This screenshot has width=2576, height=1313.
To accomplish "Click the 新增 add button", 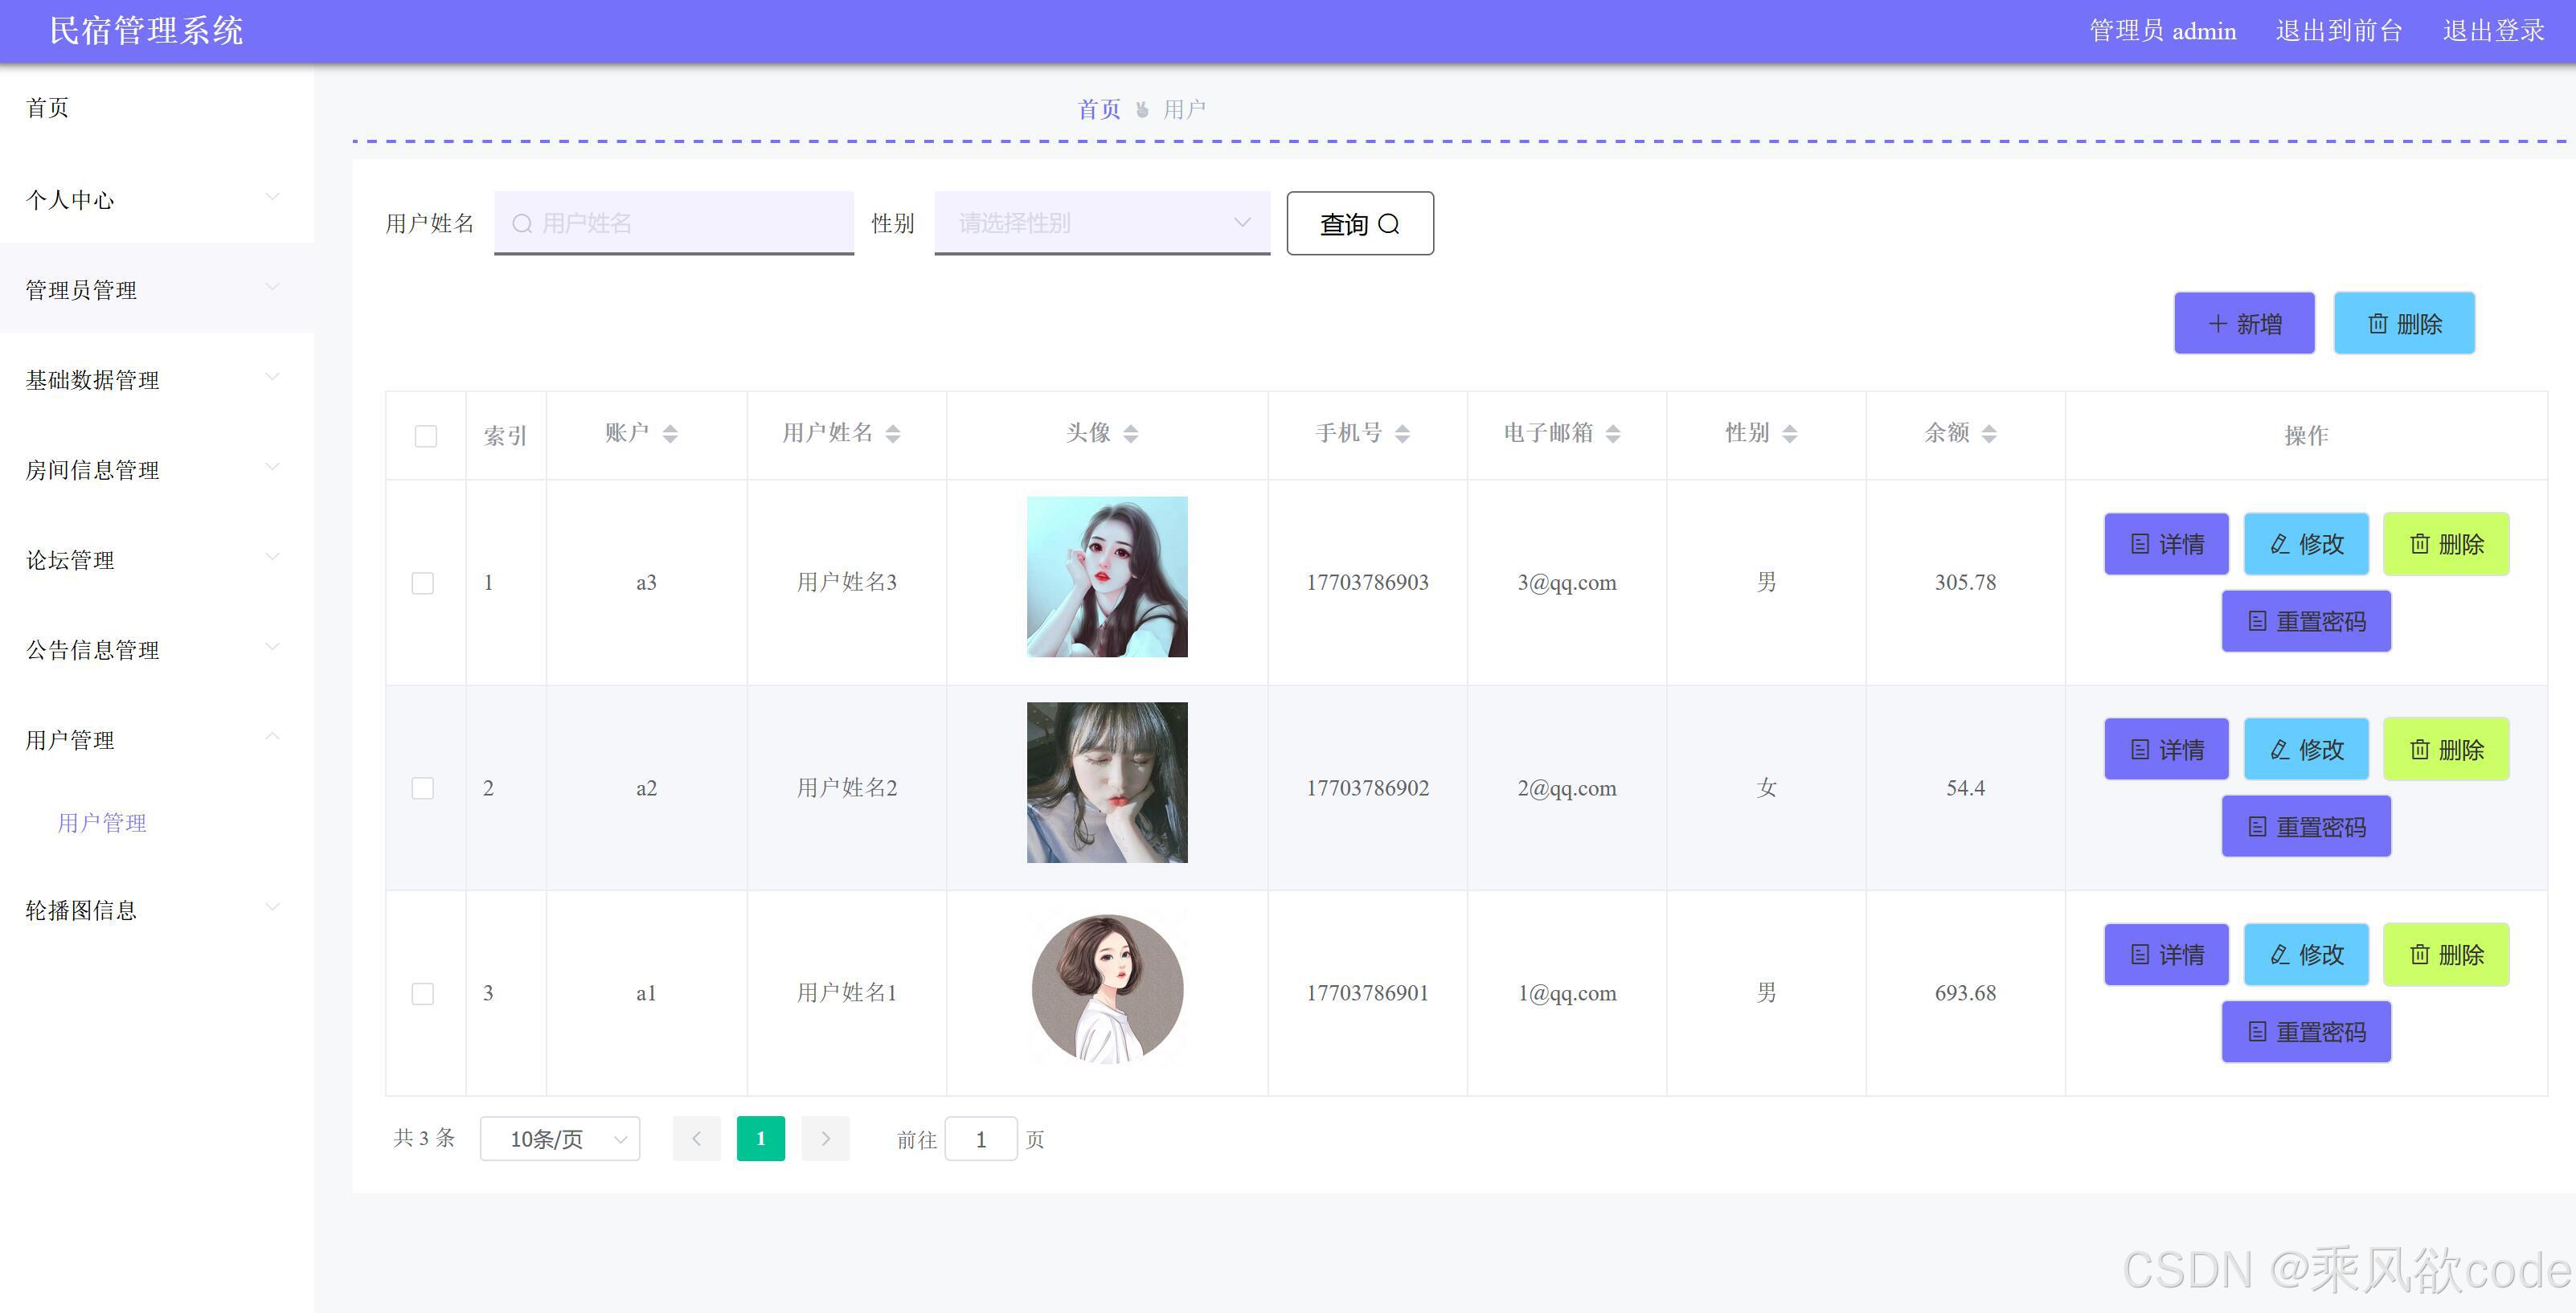I will click(2243, 323).
